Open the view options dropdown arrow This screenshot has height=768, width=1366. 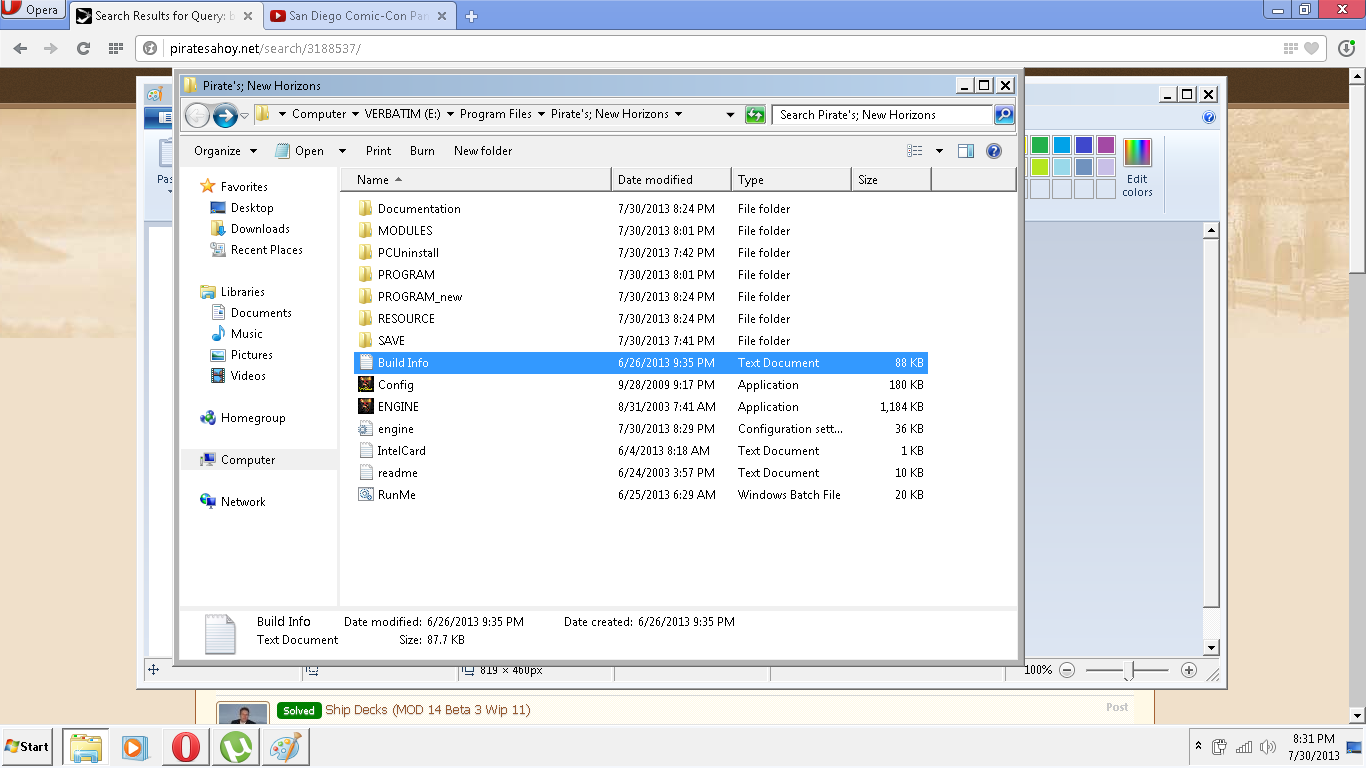tap(939, 151)
